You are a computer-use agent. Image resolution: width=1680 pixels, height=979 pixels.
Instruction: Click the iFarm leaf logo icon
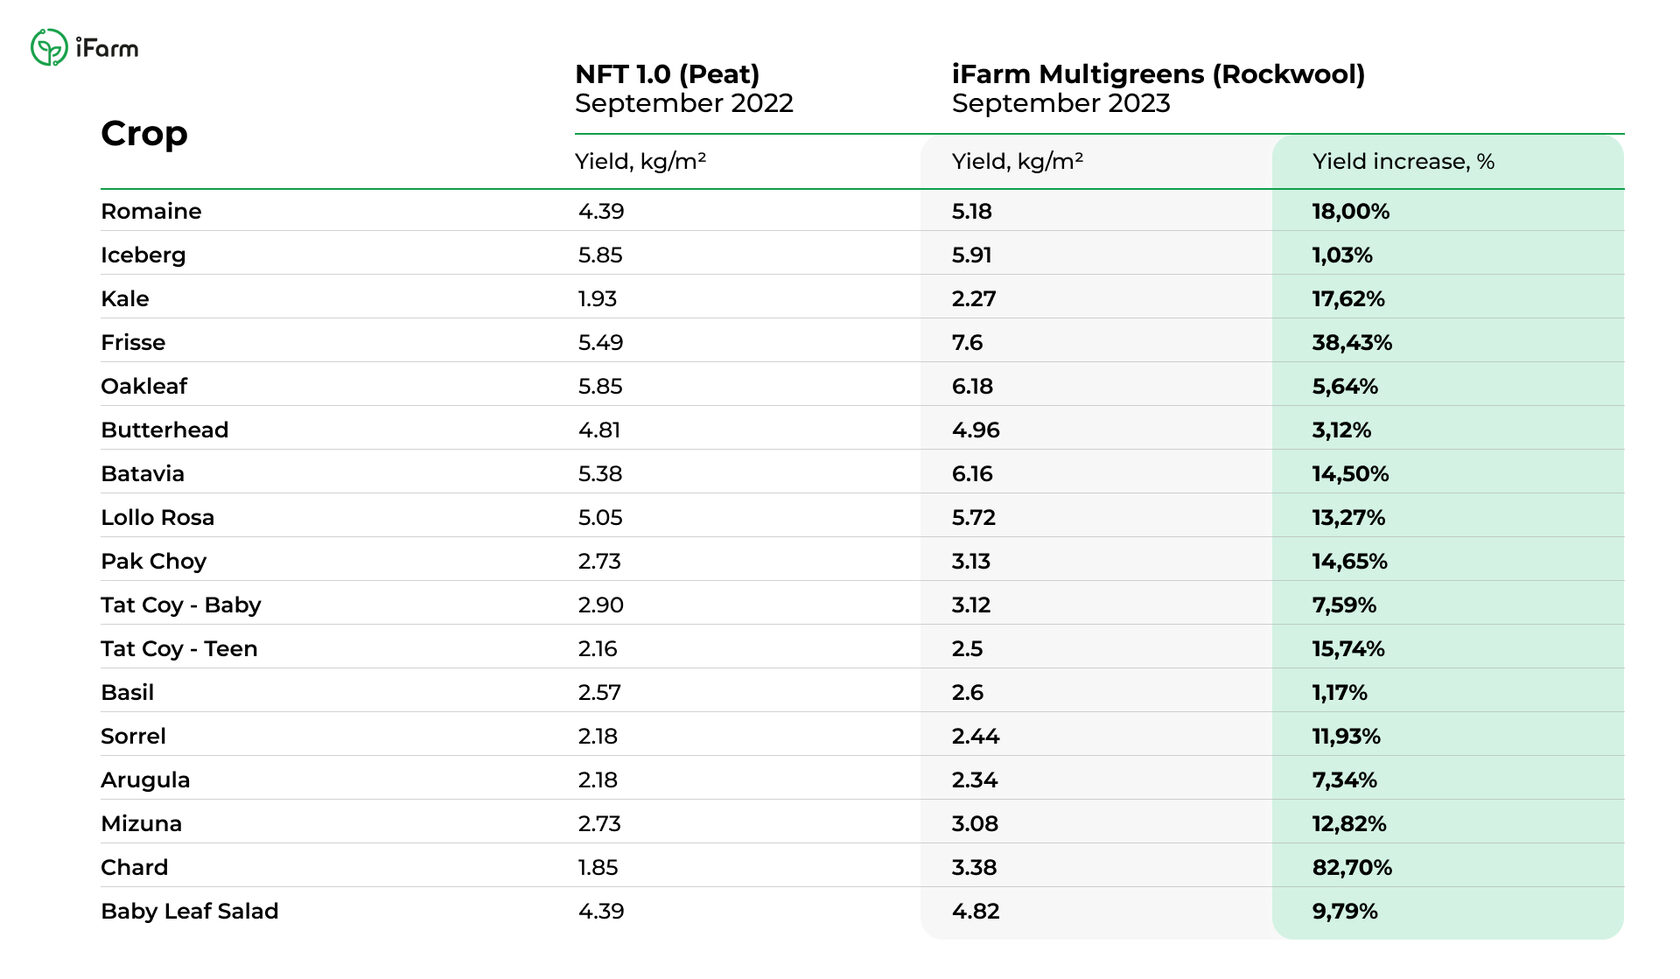(x=49, y=47)
